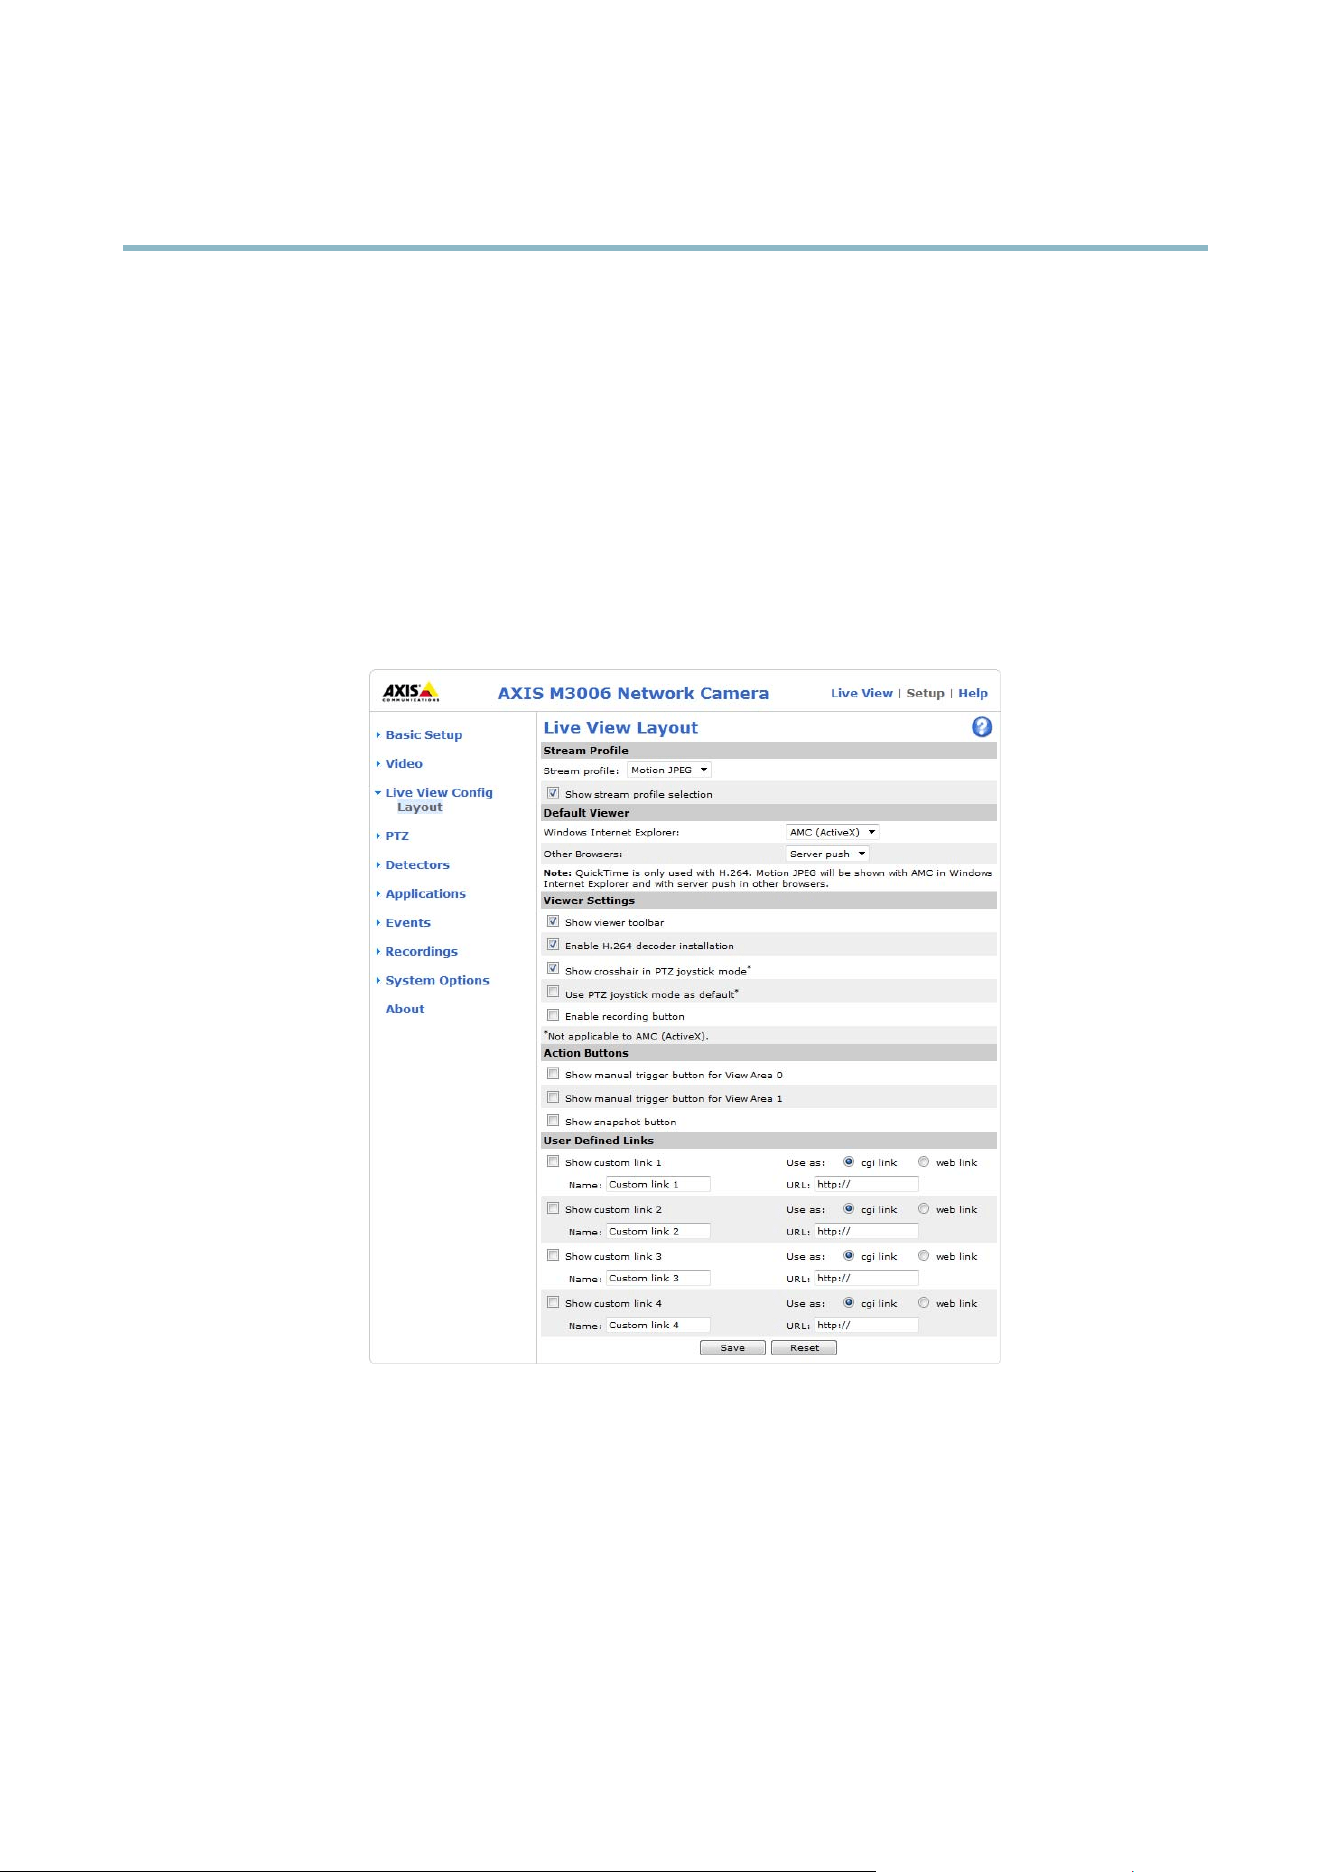
Task: Select web link radio for custom link 4
Action: [x=923, y=1303]
